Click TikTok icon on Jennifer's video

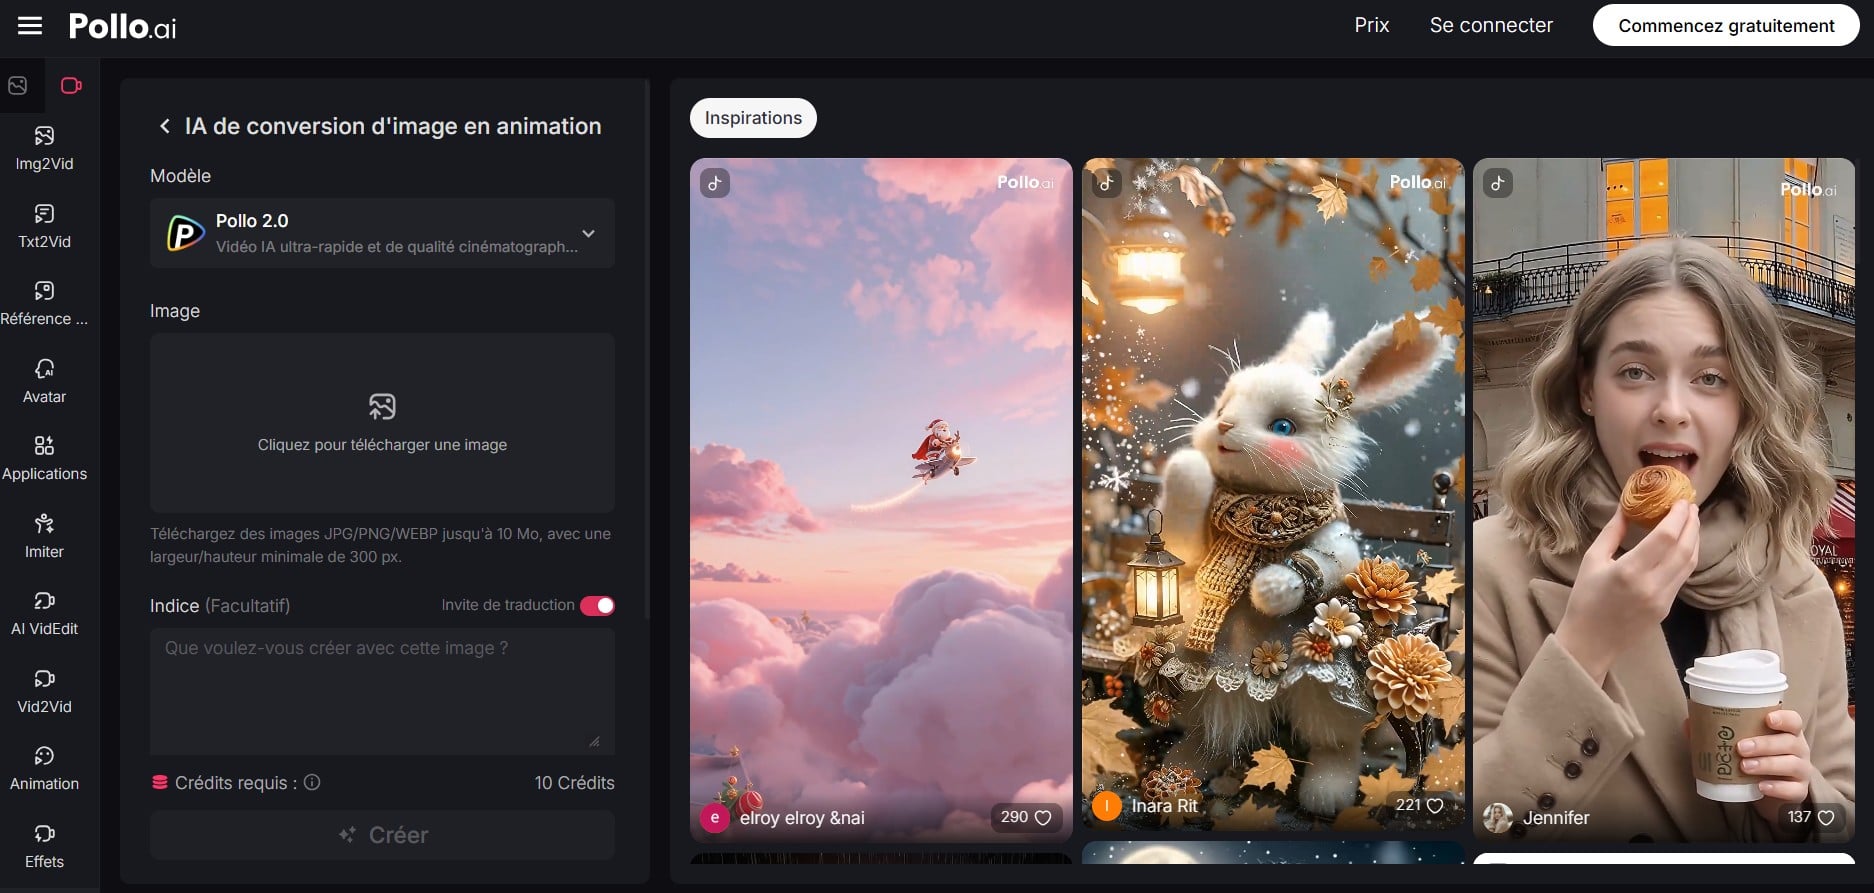1498,183
